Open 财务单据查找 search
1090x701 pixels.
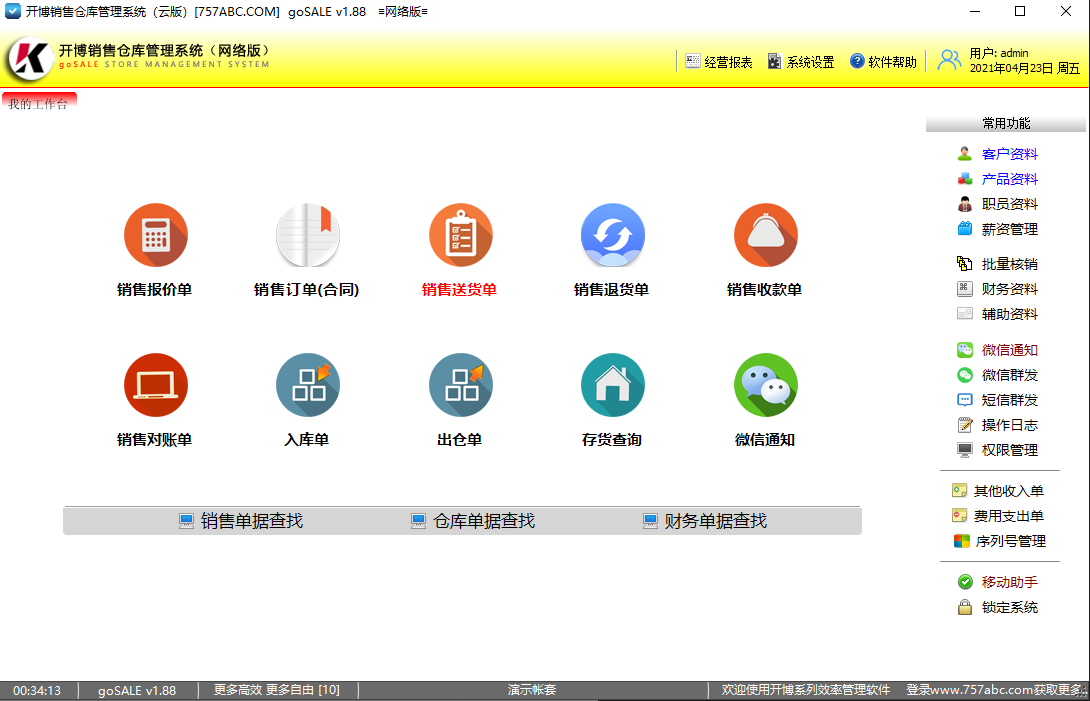(715, 521)
